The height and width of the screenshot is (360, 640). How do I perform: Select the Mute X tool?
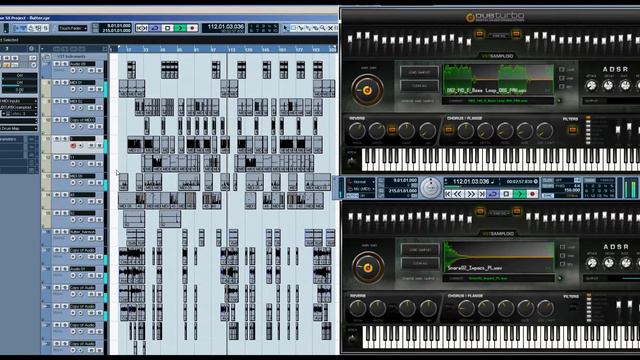(330, 28)
